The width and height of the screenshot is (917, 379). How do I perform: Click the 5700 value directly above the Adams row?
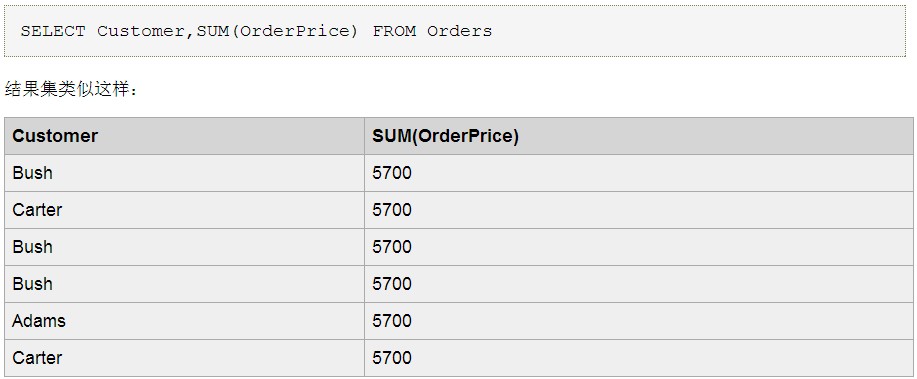(392, 284)
